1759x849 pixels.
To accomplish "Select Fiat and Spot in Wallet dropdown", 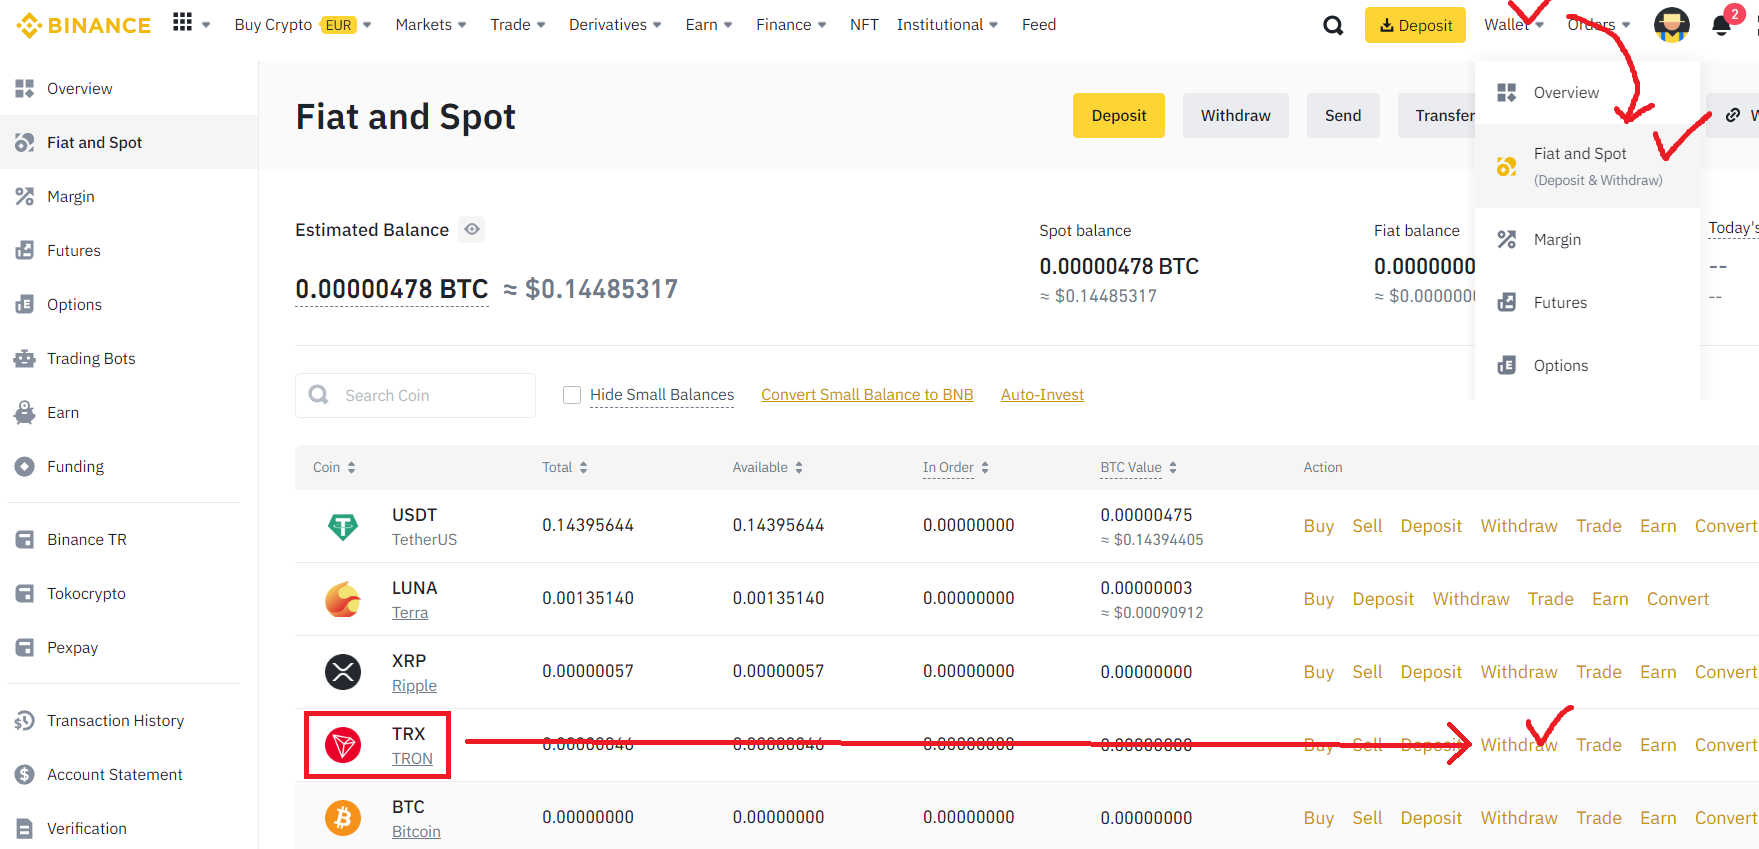I will 1587,166.
